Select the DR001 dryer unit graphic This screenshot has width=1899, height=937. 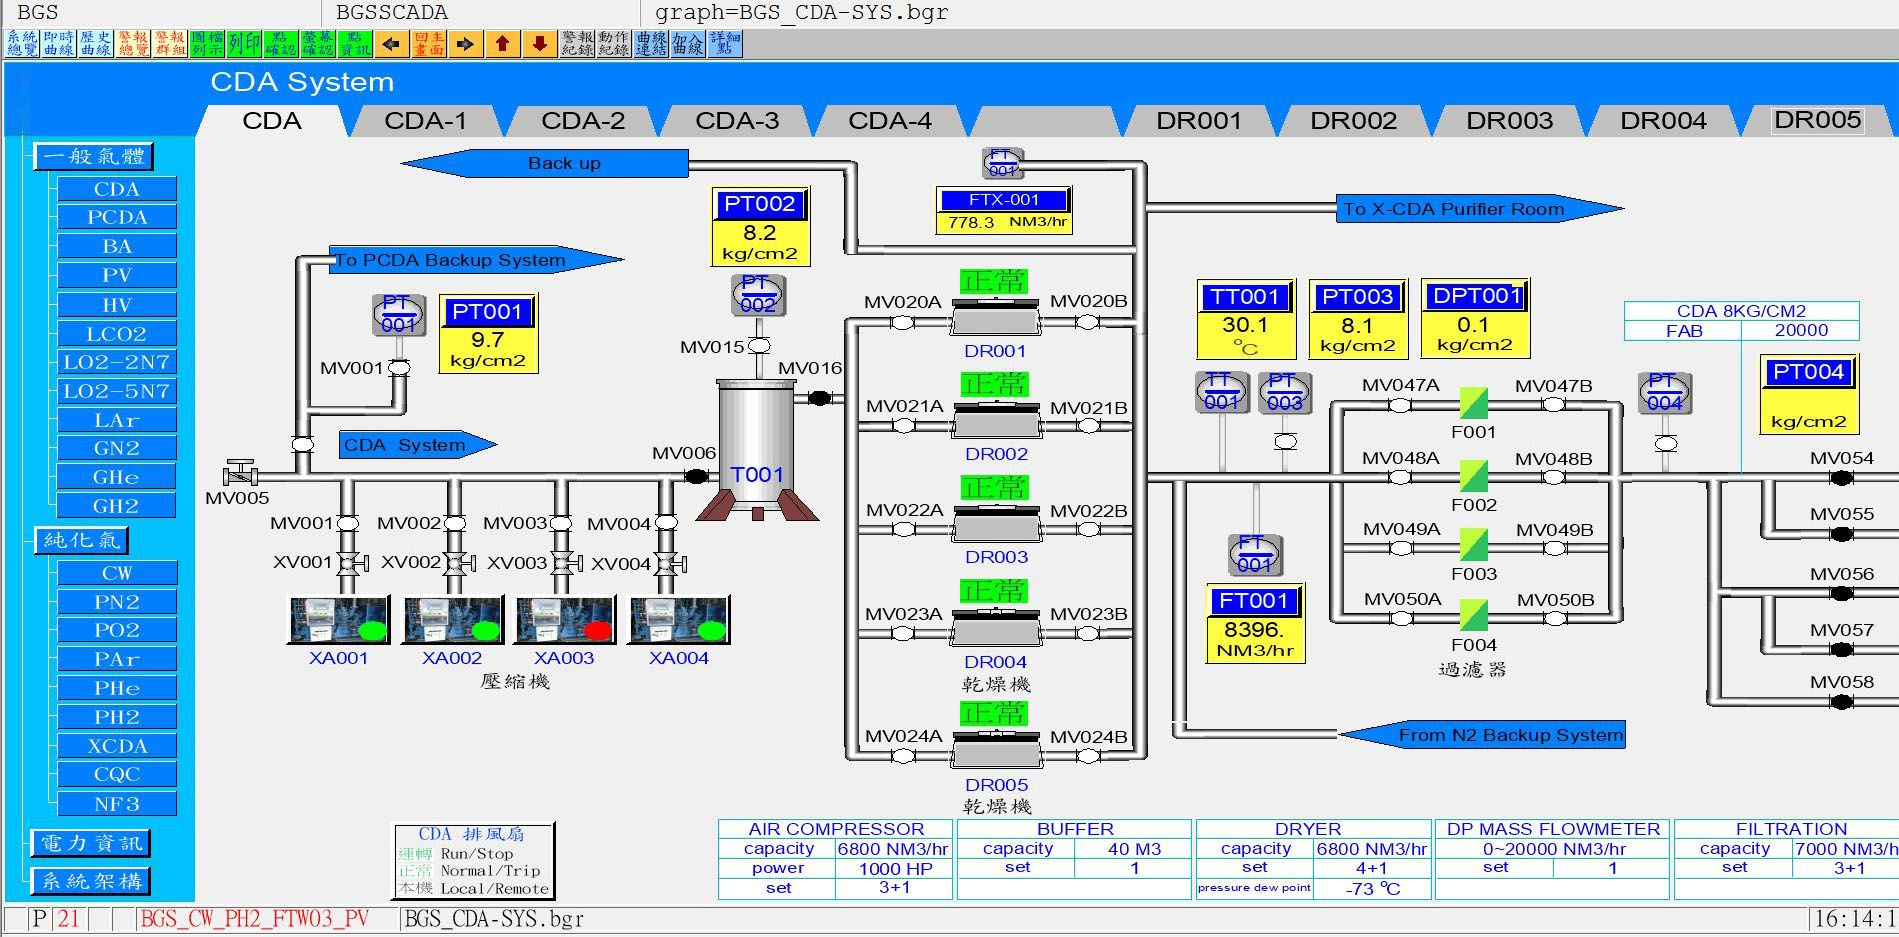(x=995, y=319)
